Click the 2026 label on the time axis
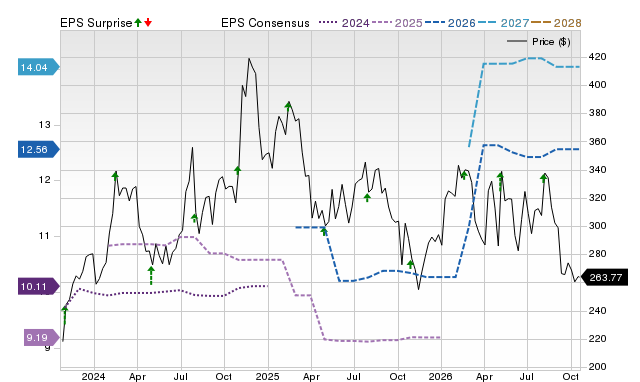This screenshot has height=382, width=640. (440, 376)
